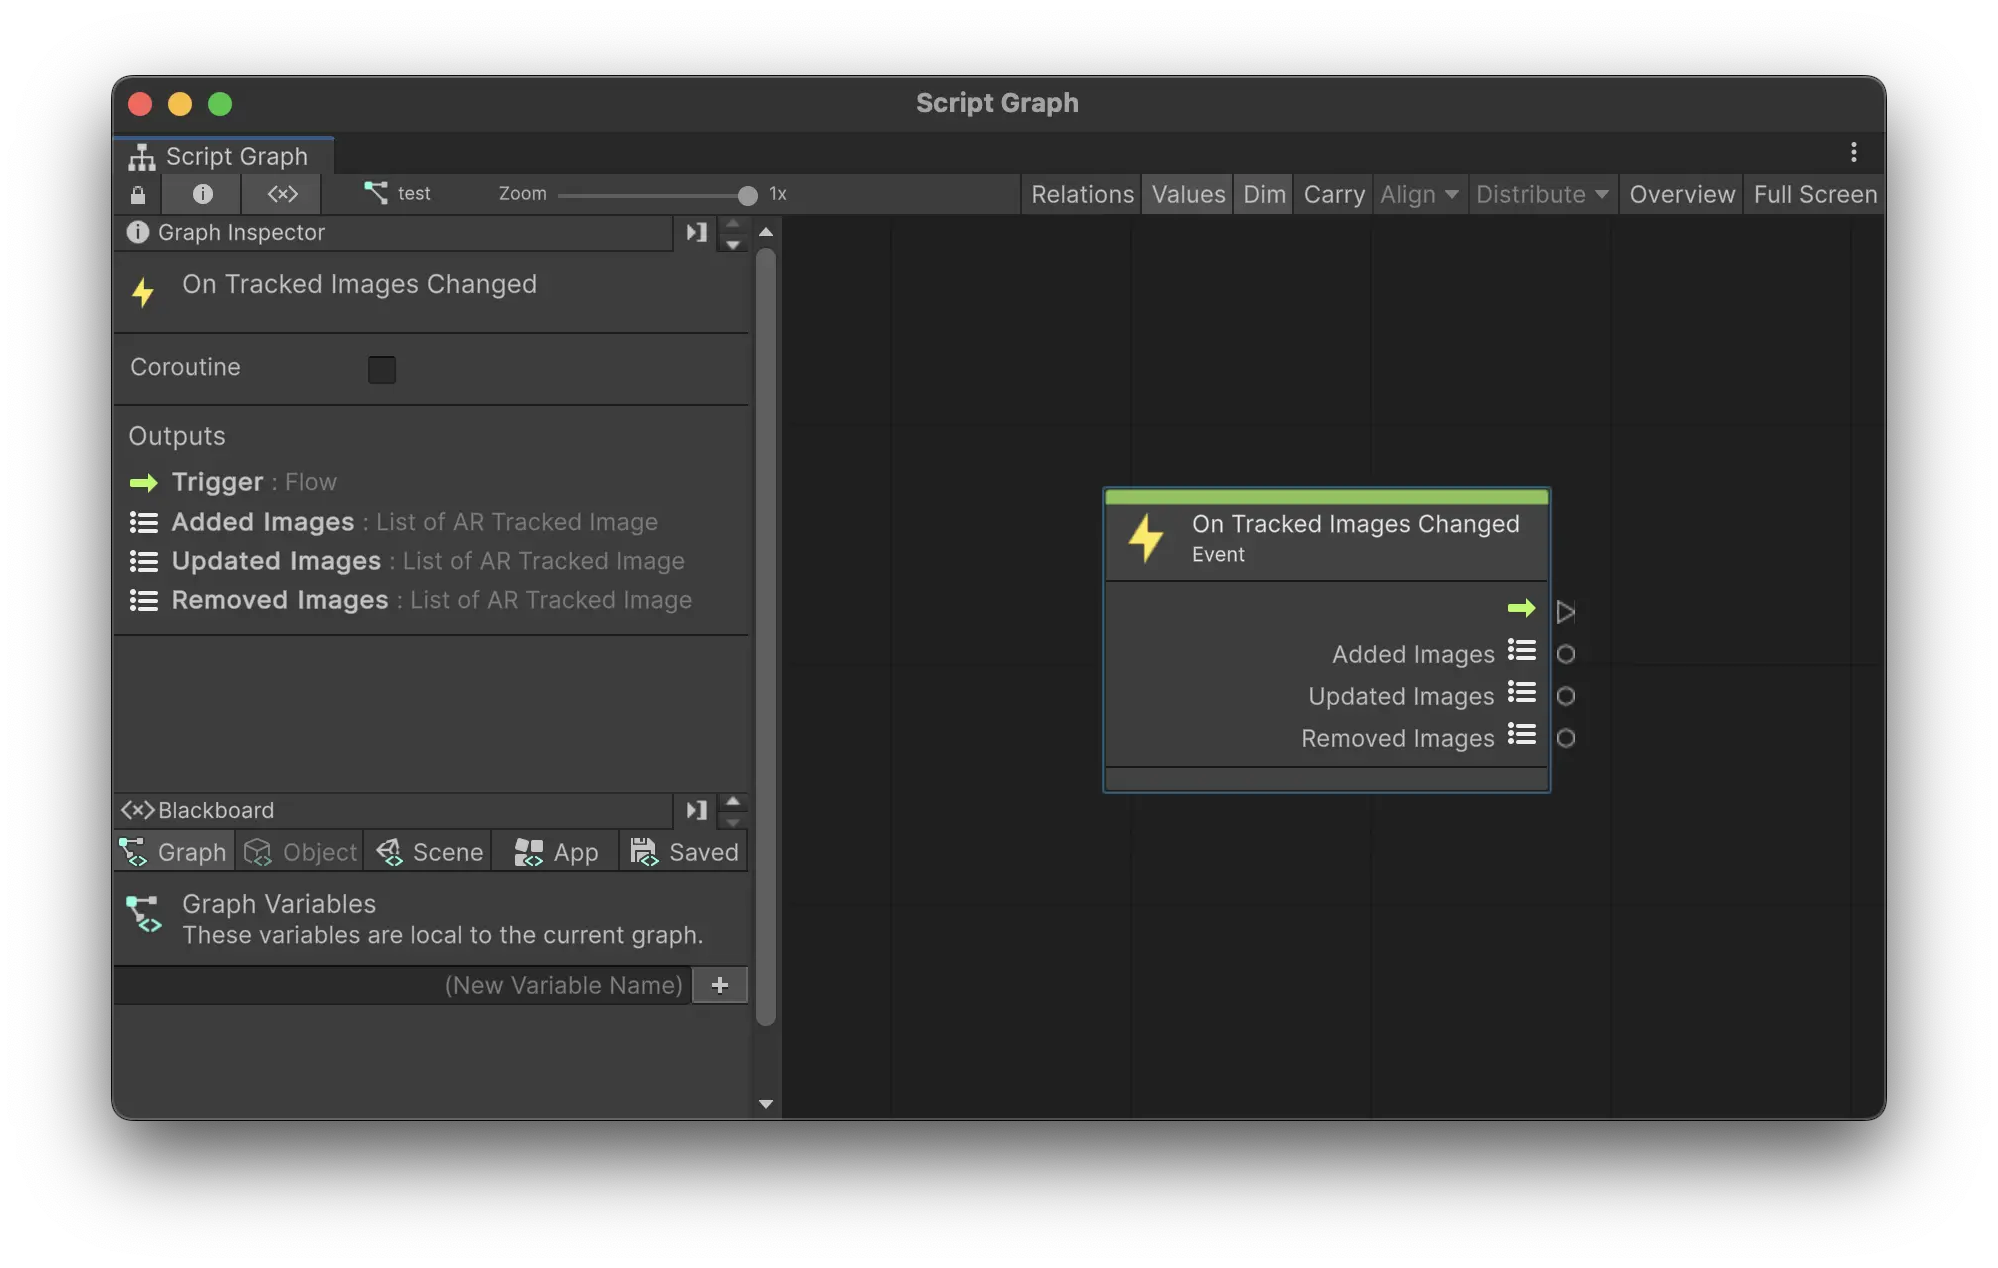Click the Full Screen button
Screen dimensions: 1998x1268
(1814, 195)
